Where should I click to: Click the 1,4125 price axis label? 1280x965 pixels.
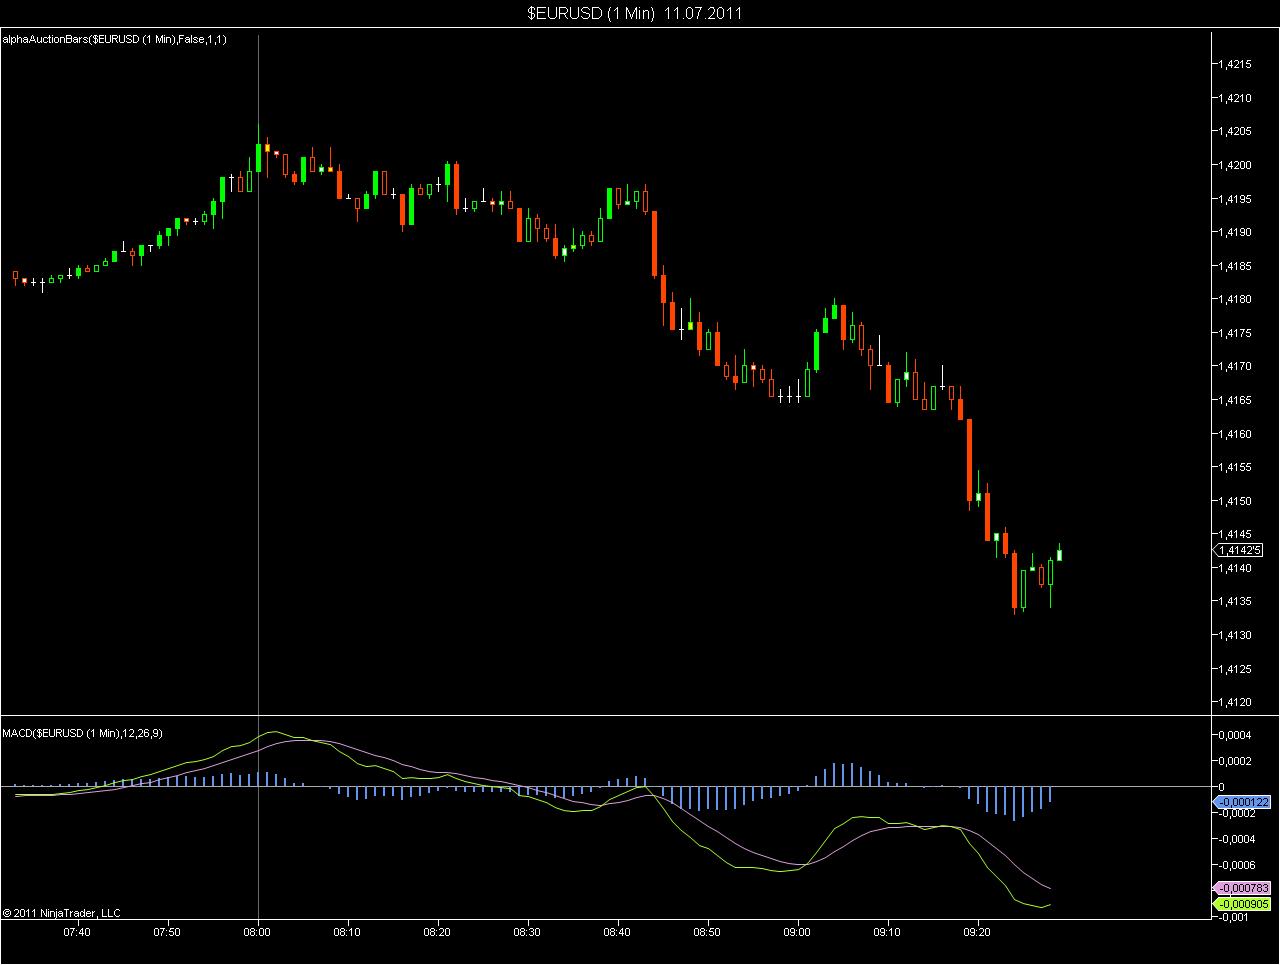coord(1235,669)
